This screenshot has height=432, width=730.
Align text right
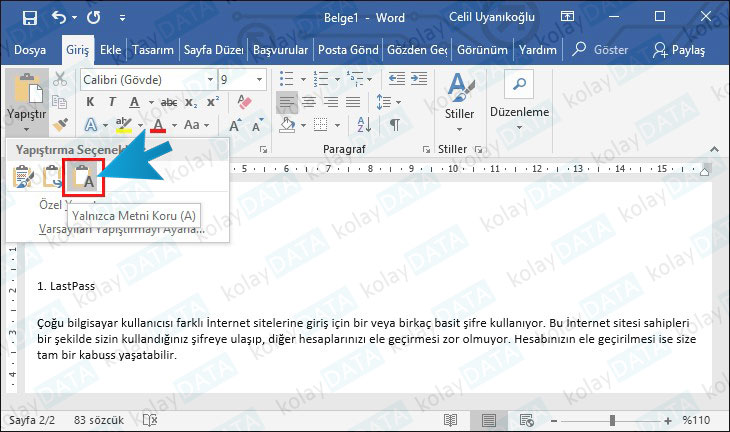click(x=331, y=101)
